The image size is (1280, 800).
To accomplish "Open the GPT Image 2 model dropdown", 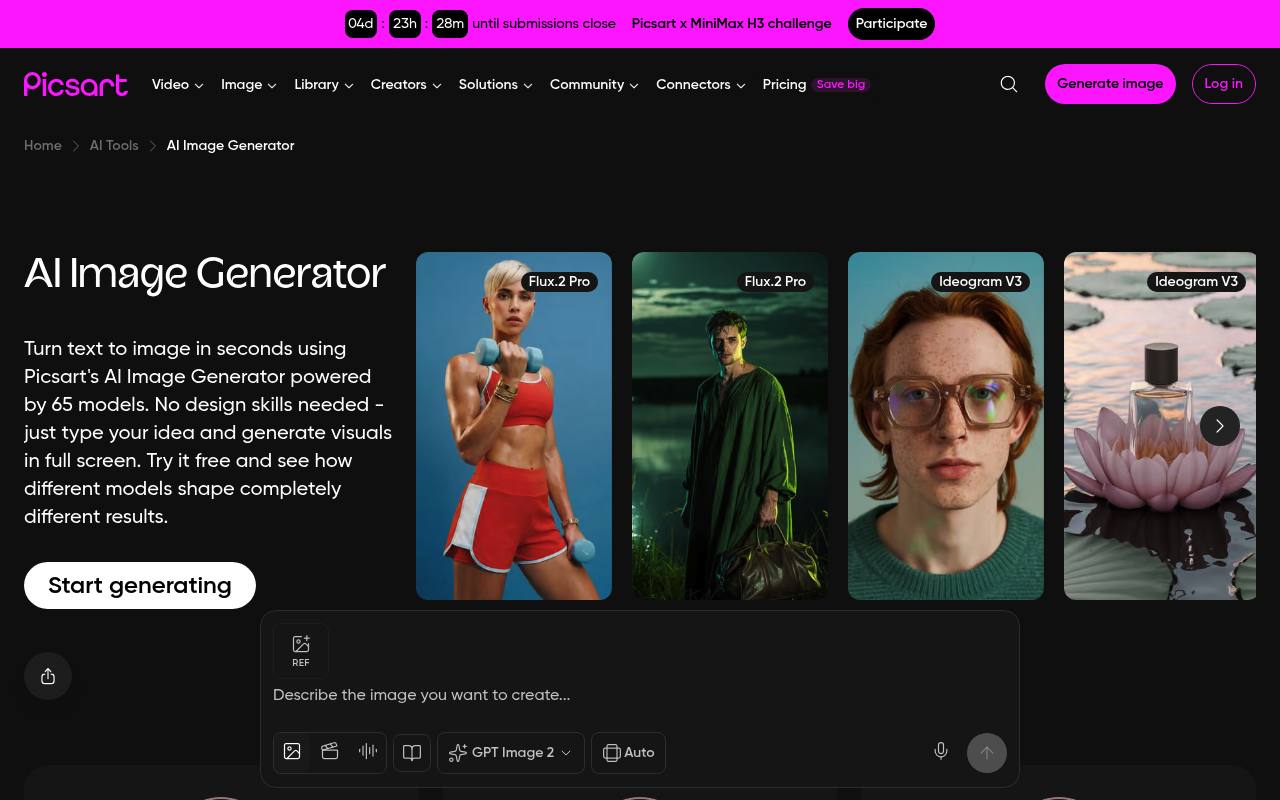I will [511, 753].
